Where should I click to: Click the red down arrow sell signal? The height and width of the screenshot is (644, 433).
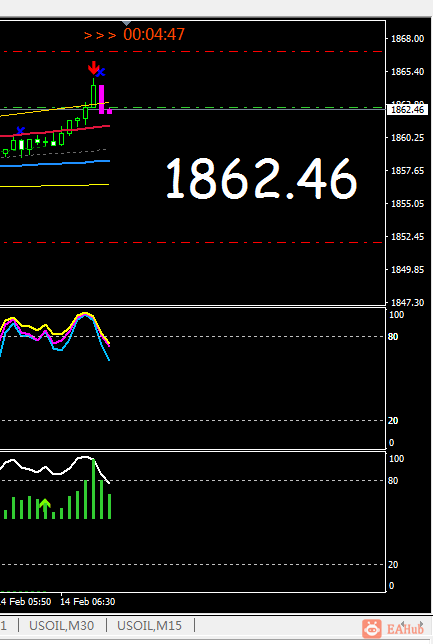(94, 67)
